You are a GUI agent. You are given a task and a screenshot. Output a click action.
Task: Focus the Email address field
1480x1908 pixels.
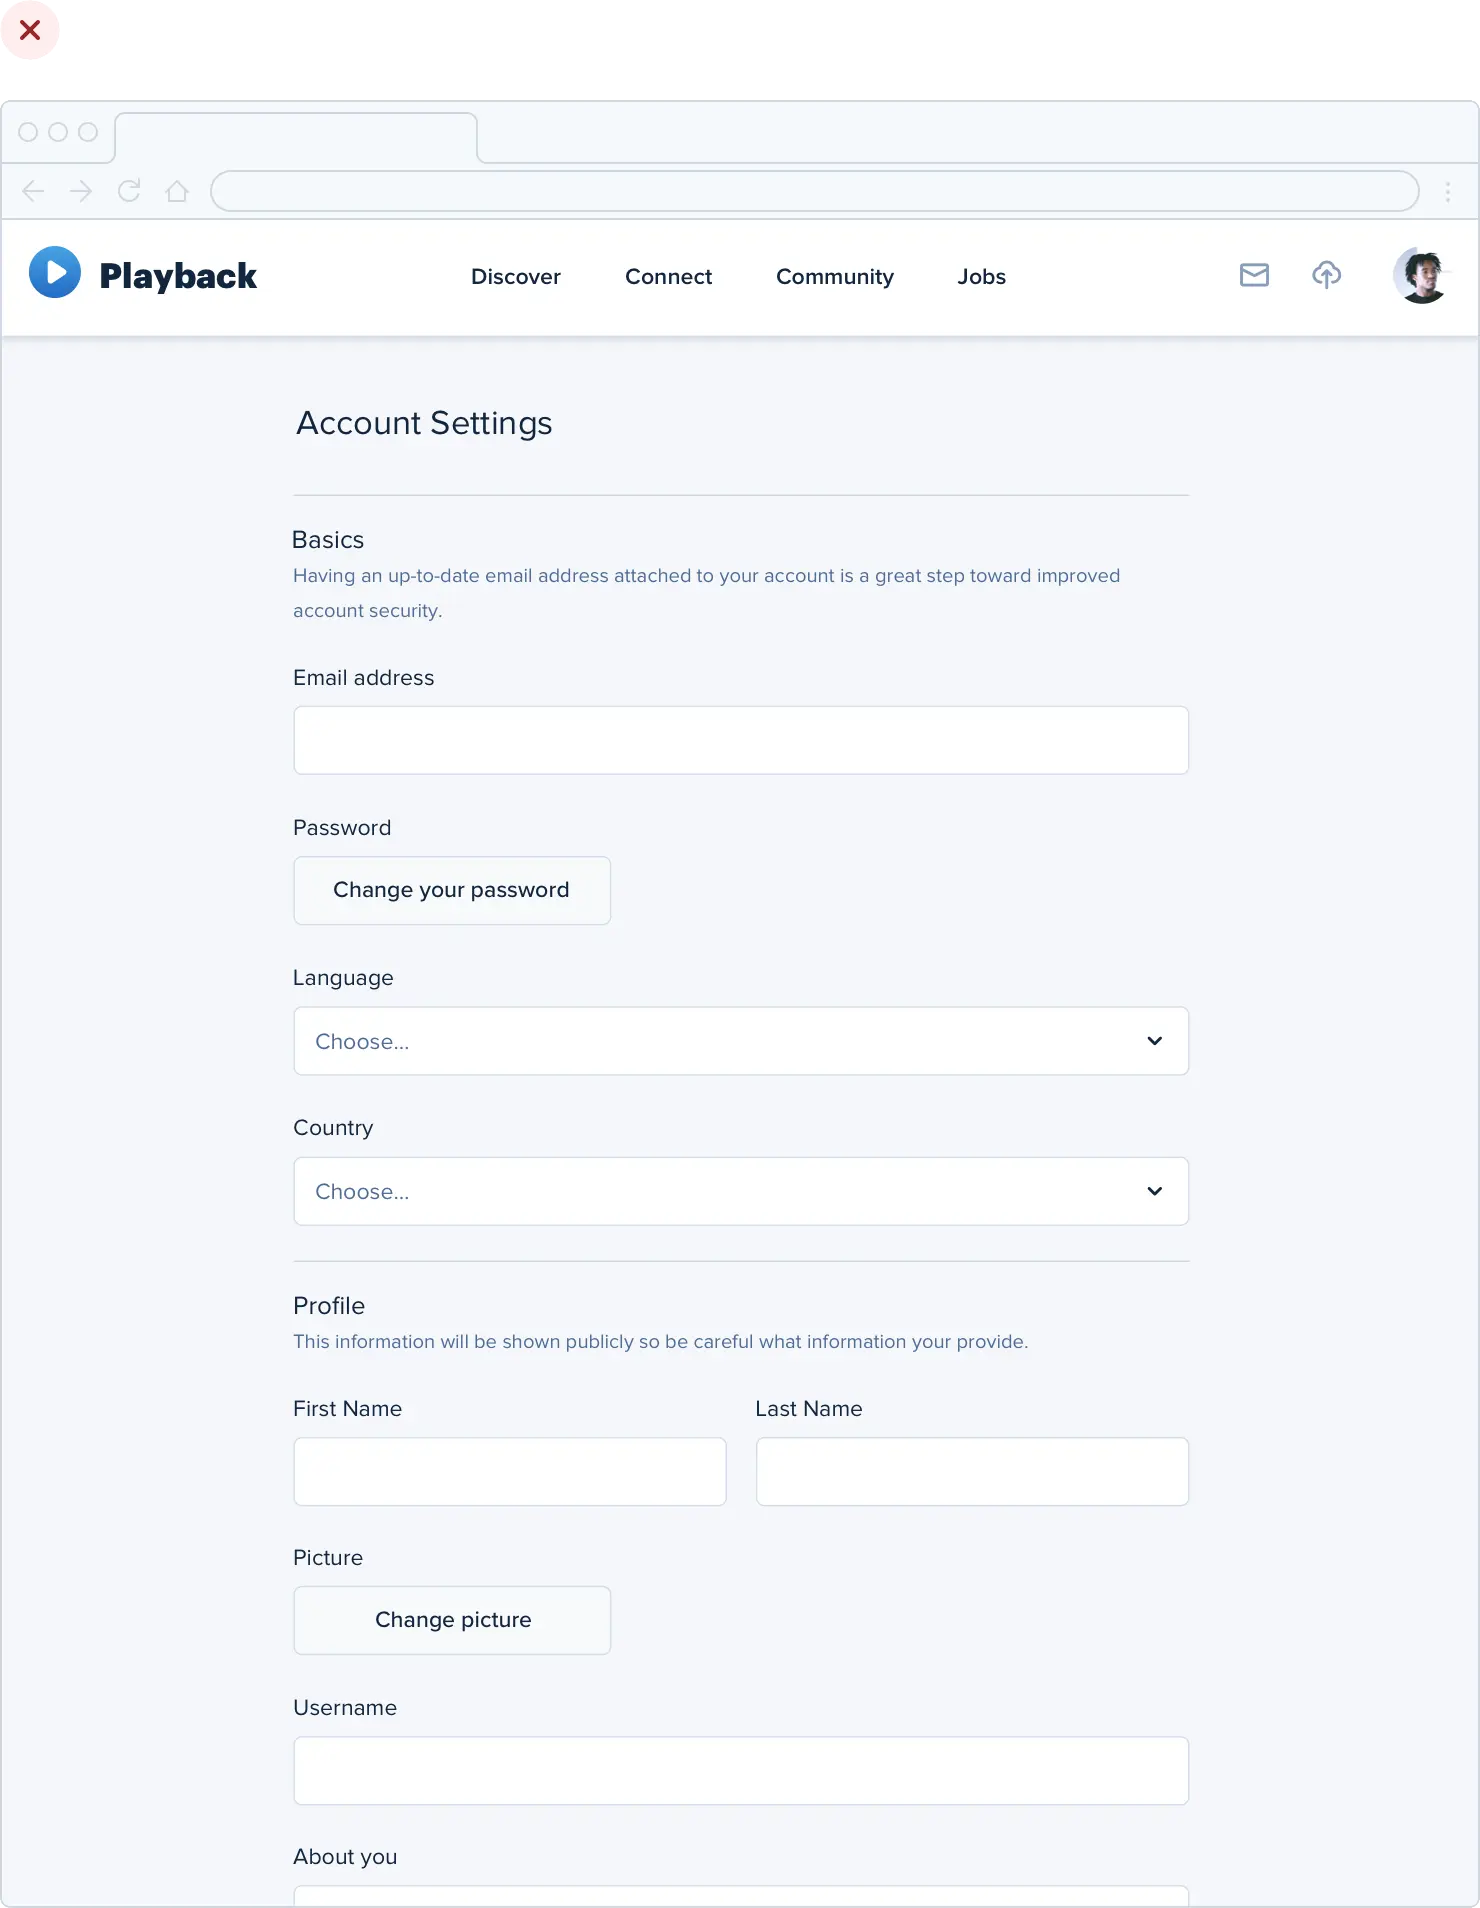pos(740,740)
